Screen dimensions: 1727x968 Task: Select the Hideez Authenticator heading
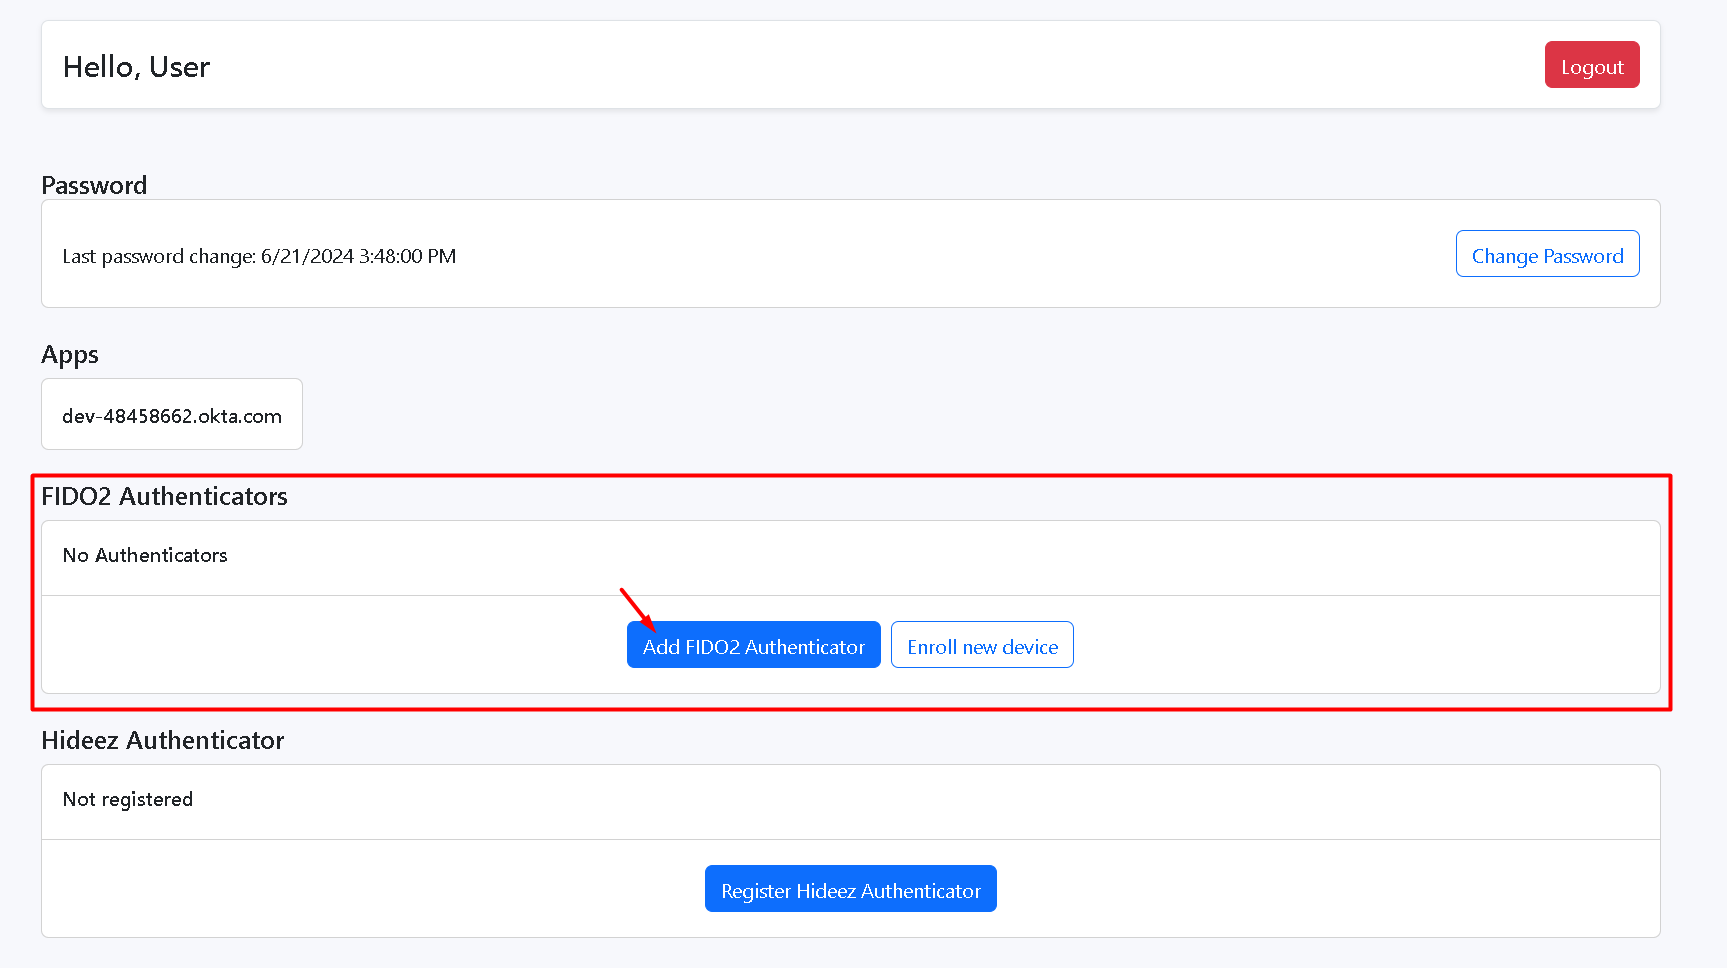(163, 740)
